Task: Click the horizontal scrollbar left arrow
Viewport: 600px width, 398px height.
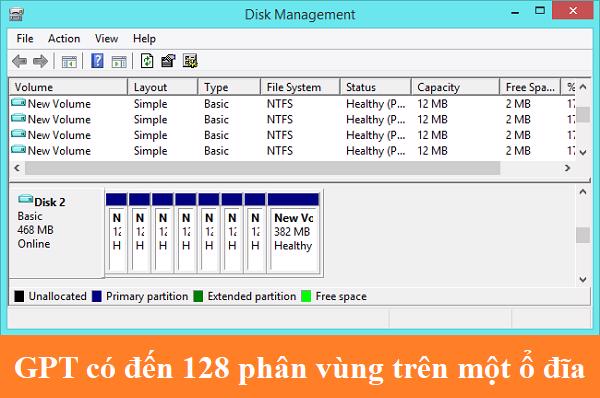Action: pyautogui.click(x=17, y=168)
